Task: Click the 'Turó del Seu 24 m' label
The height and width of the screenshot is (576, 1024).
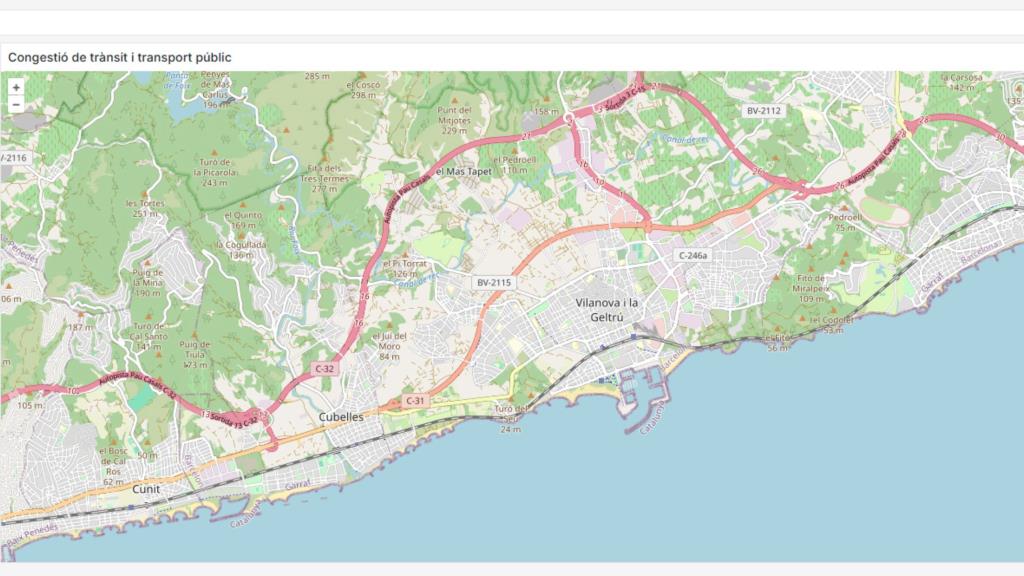Action: click(x=511, y=419)
